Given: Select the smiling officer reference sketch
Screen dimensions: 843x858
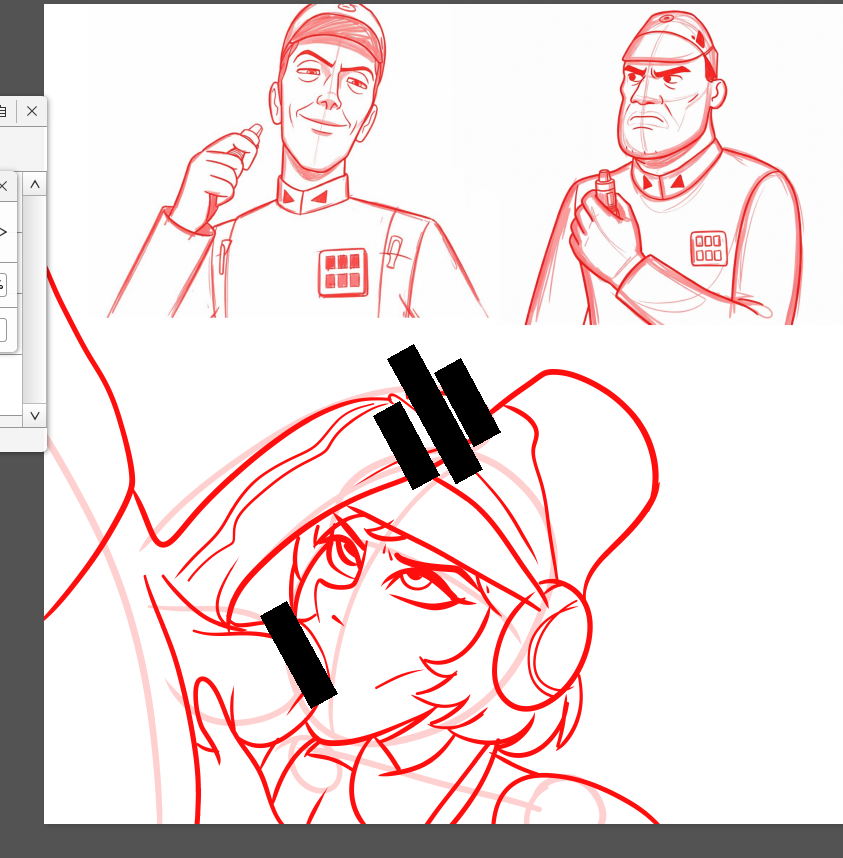Looking at the screenshot, I should coord(298,161).
